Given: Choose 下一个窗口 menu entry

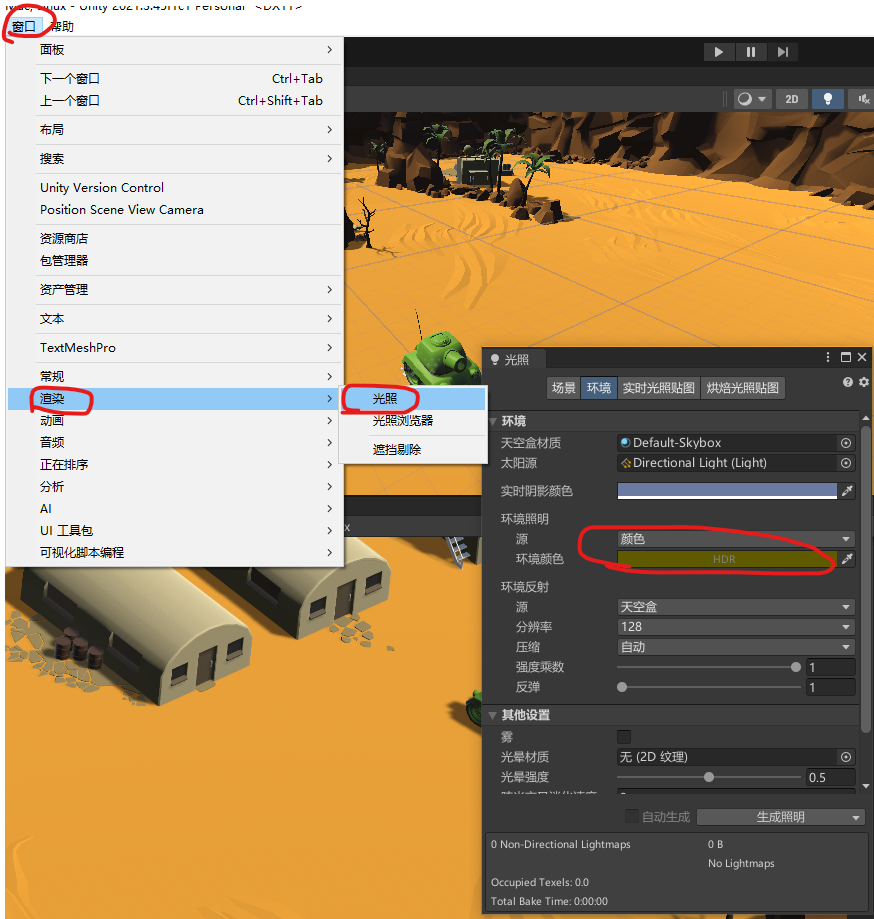Looking at the screenshot, I should tap(175, 79).
